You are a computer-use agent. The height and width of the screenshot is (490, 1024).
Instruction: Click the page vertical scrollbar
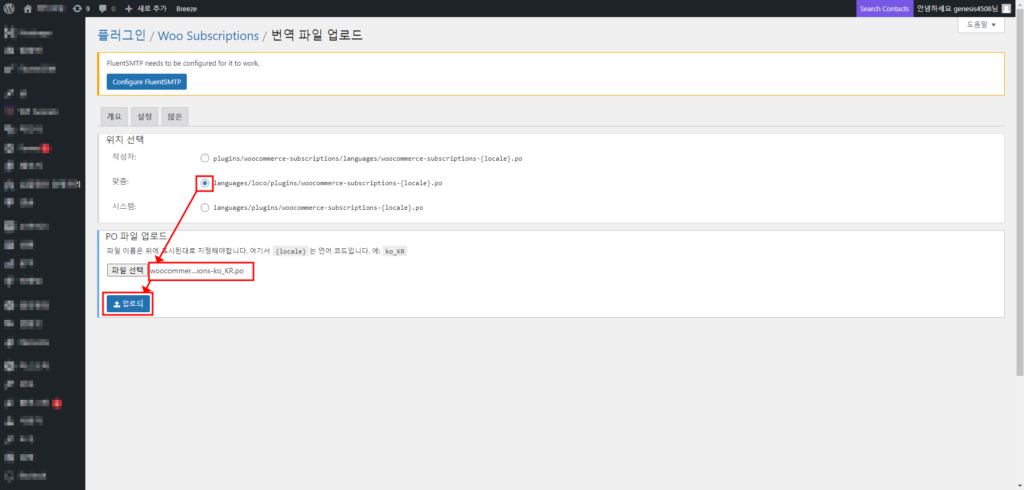tap(1020, 196)
